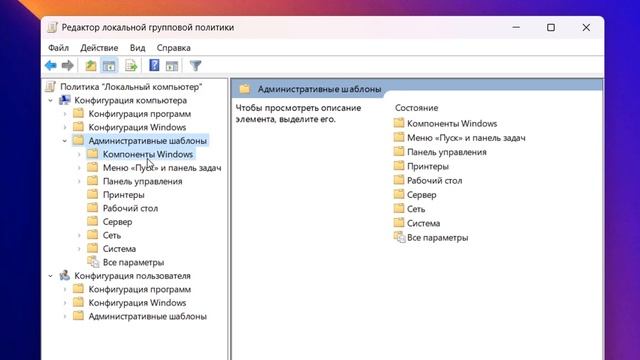
Task: Select Система label in the tree
Action: point(119,249)
